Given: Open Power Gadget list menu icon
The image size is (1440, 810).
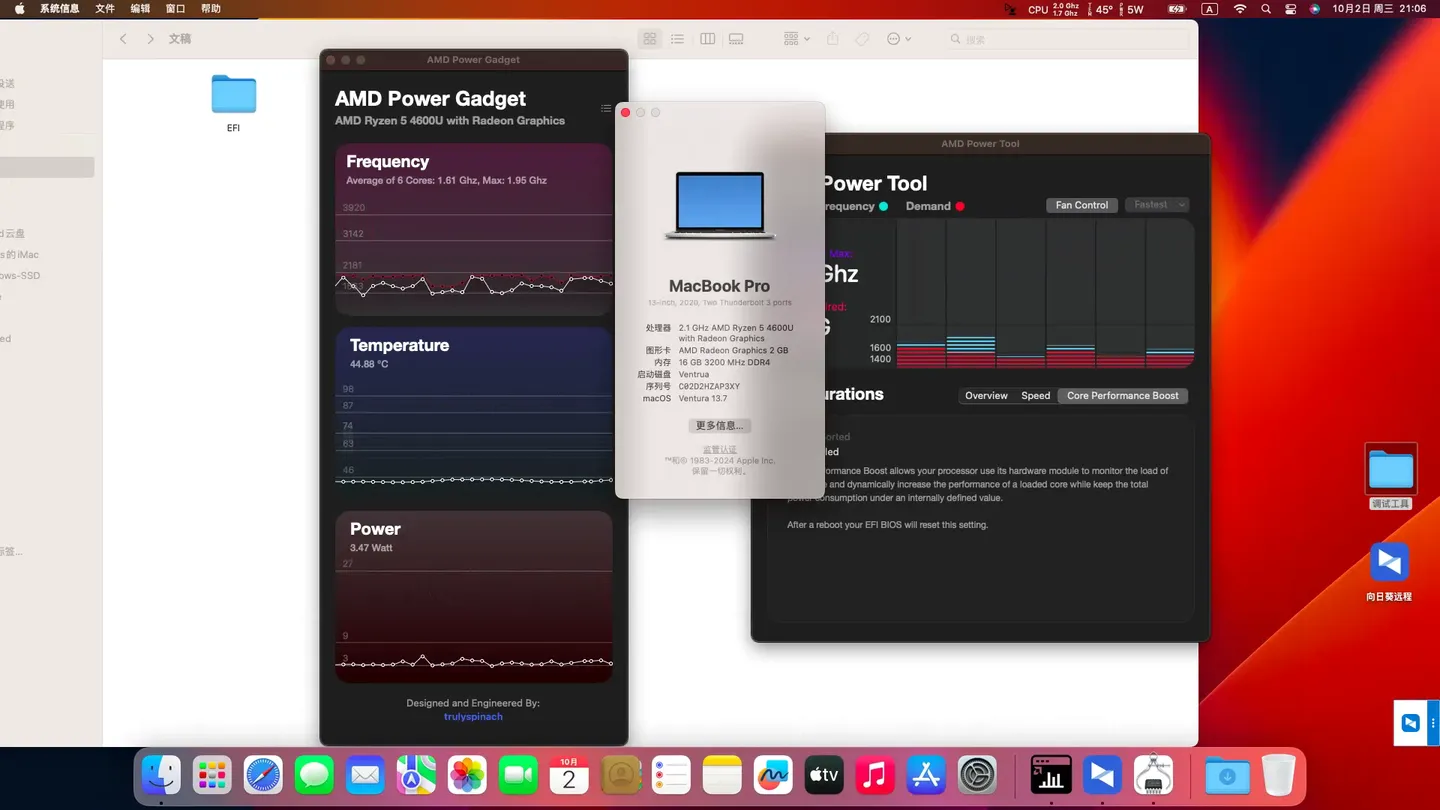Looking at the screenshot, I should (606, 108).
